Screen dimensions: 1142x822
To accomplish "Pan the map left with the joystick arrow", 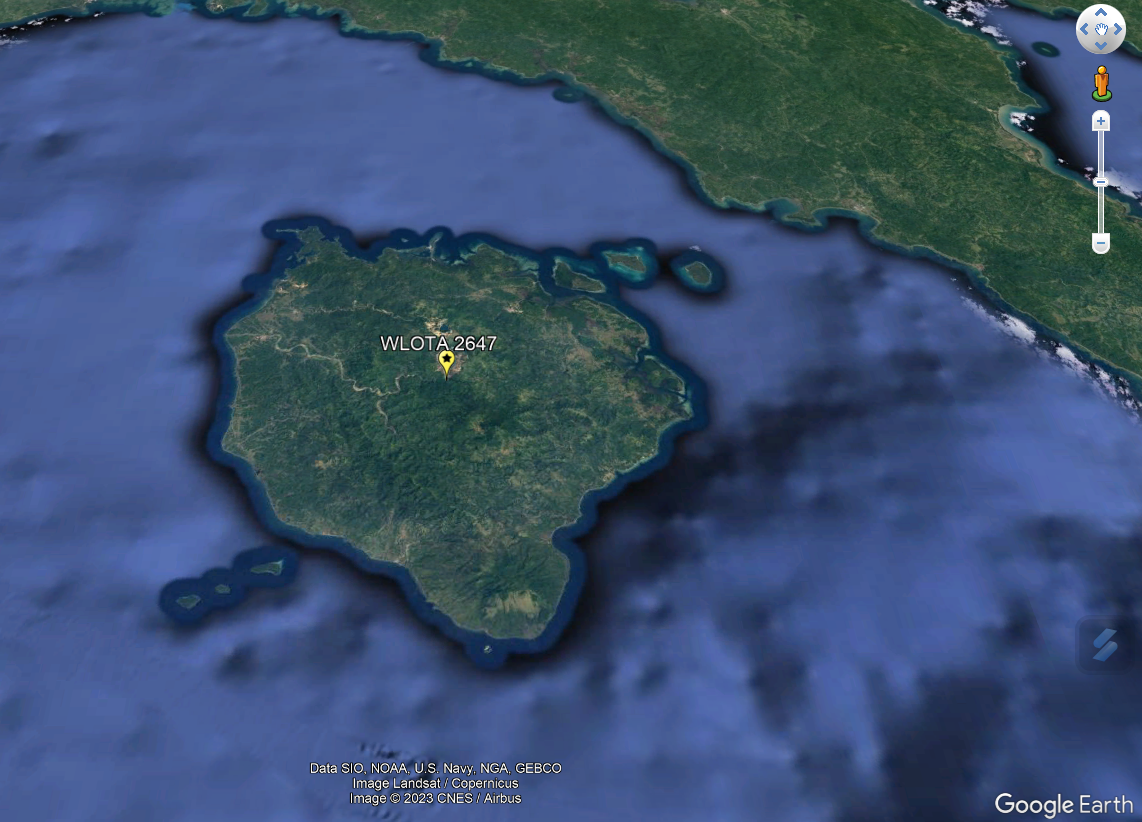I will pyautogui.click(x=1084, y=30).
